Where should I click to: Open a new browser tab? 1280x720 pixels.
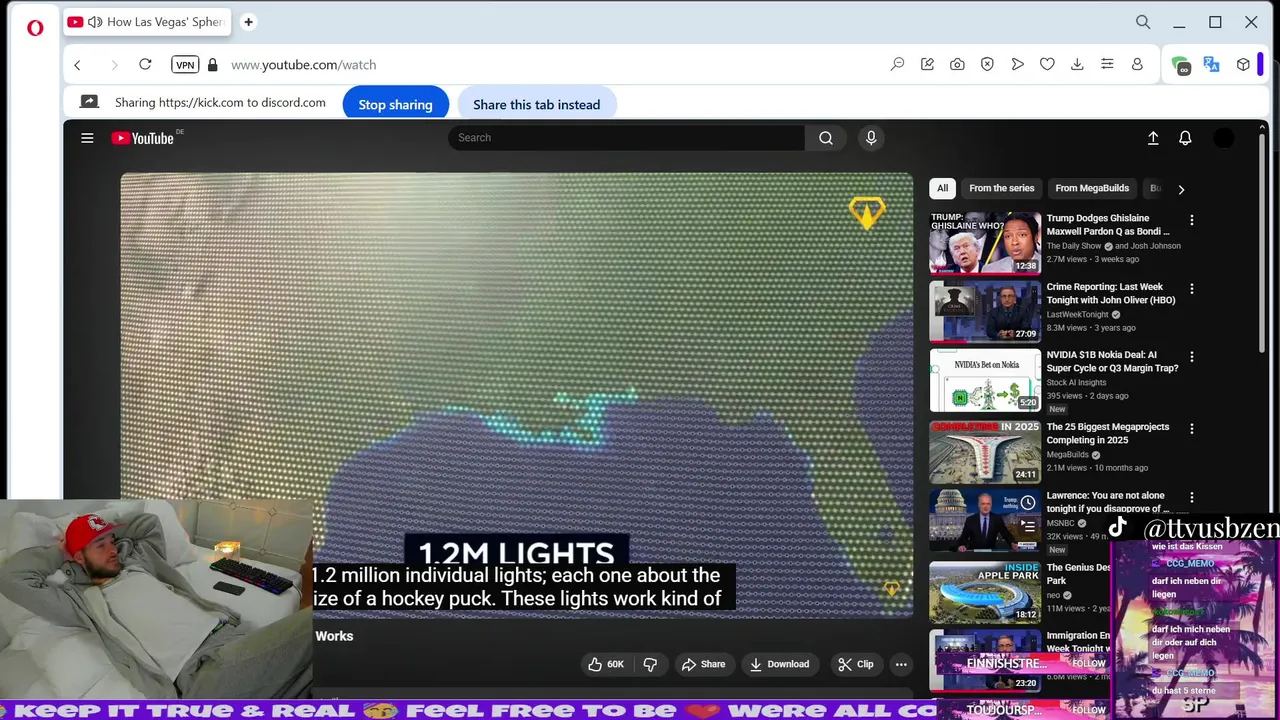coord(248,22)
